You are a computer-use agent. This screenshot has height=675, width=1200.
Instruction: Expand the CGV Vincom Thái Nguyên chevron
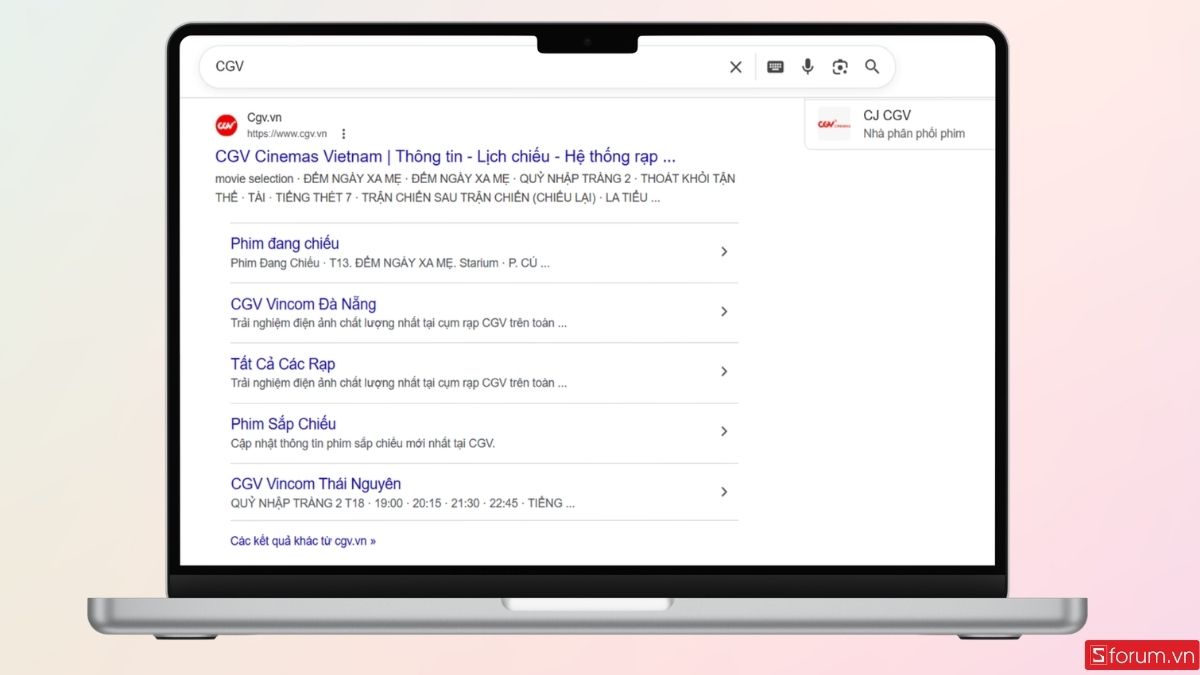[724, 491]
